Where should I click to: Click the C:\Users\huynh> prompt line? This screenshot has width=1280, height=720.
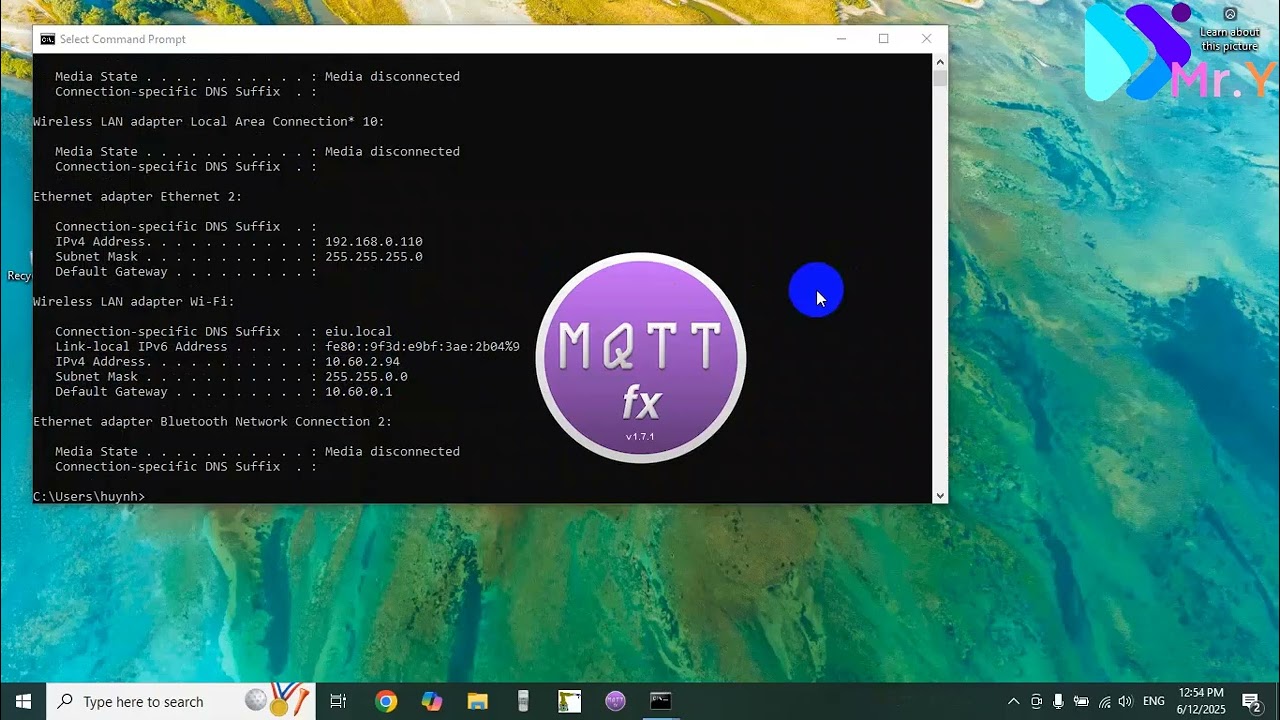tap(89, 497)
